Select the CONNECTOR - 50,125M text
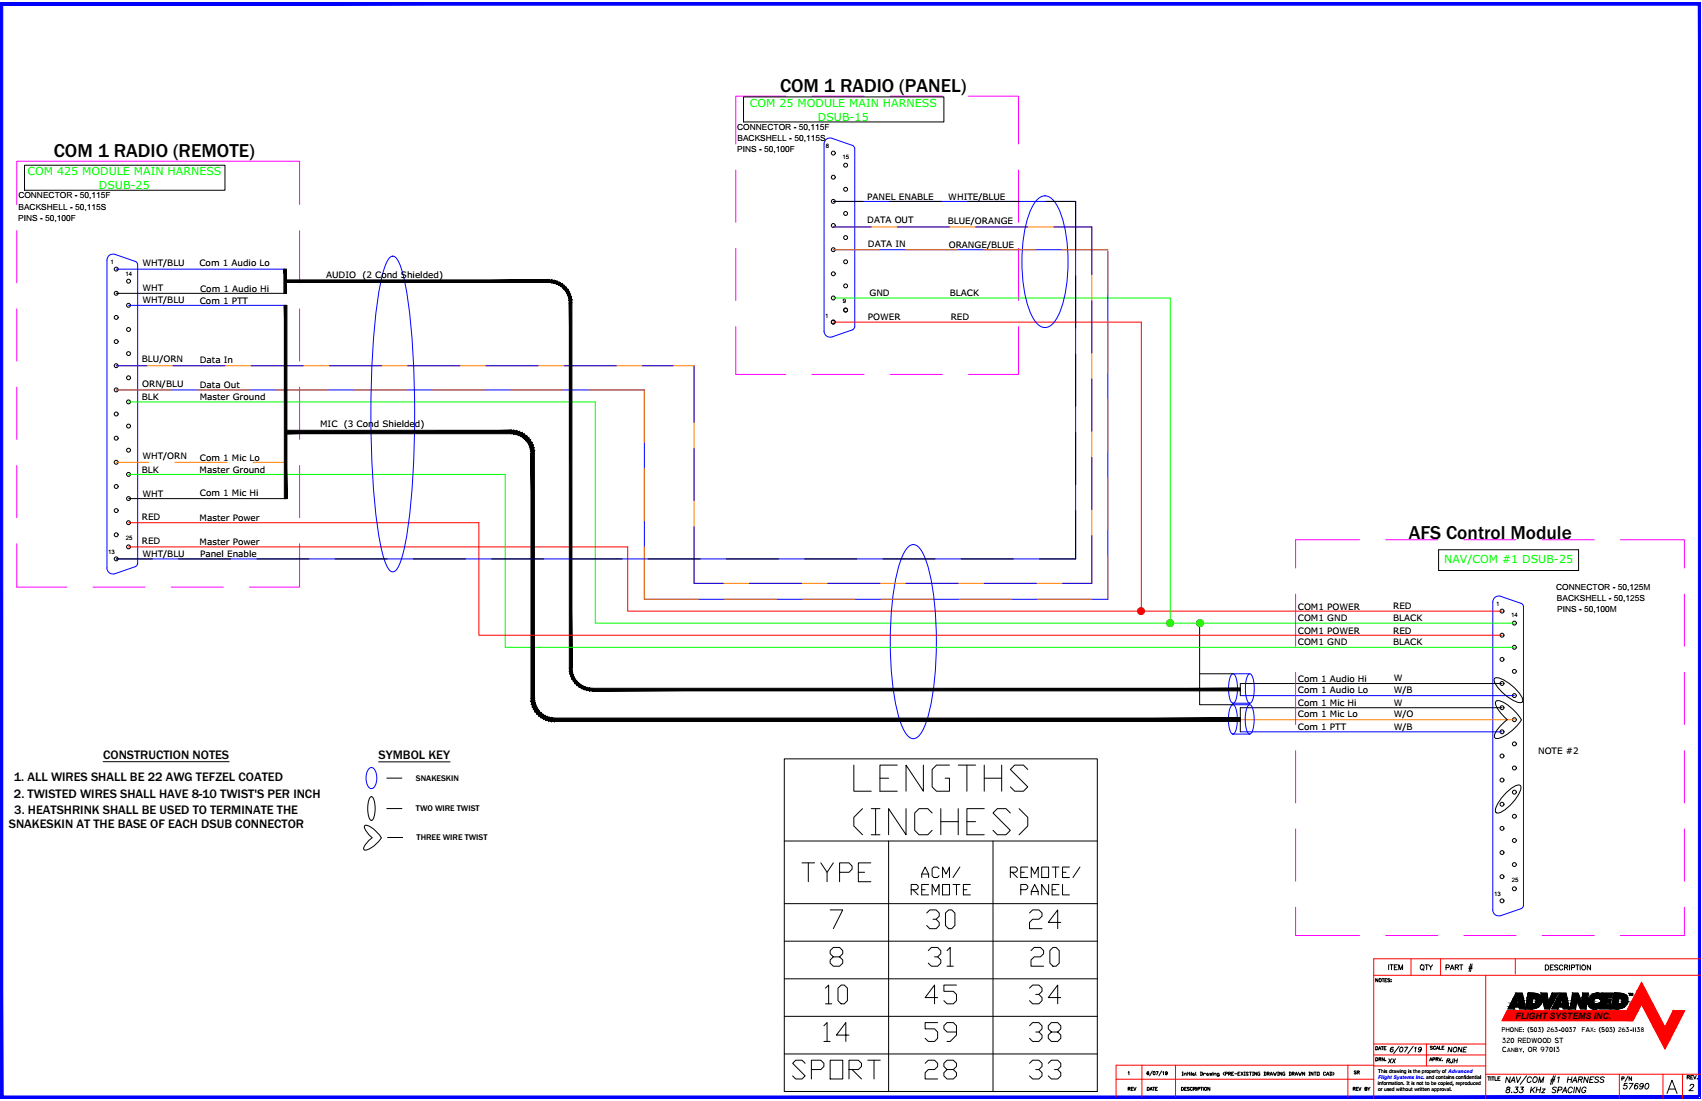The image size is (1702, 1101). pyautogui.click(x=1603, y=587)
